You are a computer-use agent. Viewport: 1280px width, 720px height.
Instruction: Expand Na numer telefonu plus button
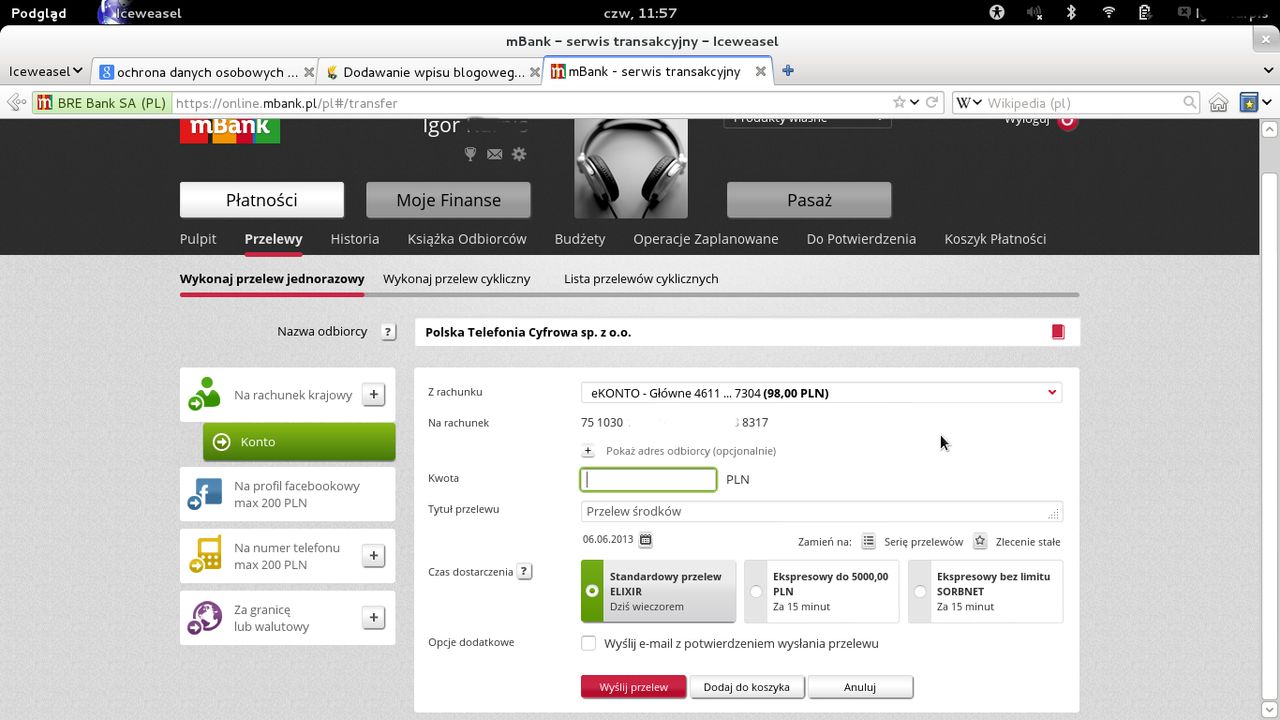pos(373,556)
